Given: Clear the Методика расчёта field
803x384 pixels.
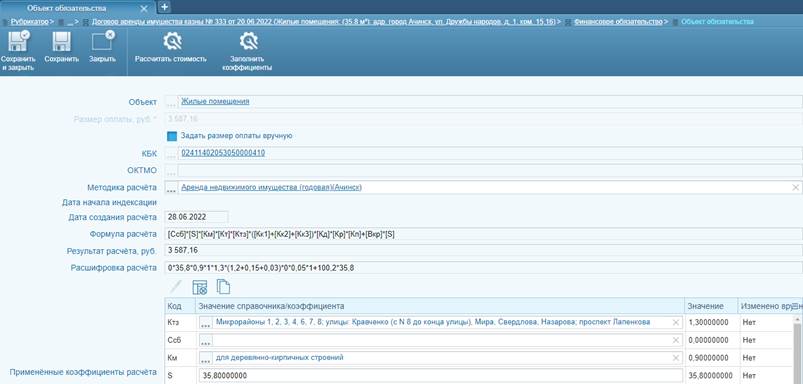Looking at the screenshot, I should click(795, 188).
